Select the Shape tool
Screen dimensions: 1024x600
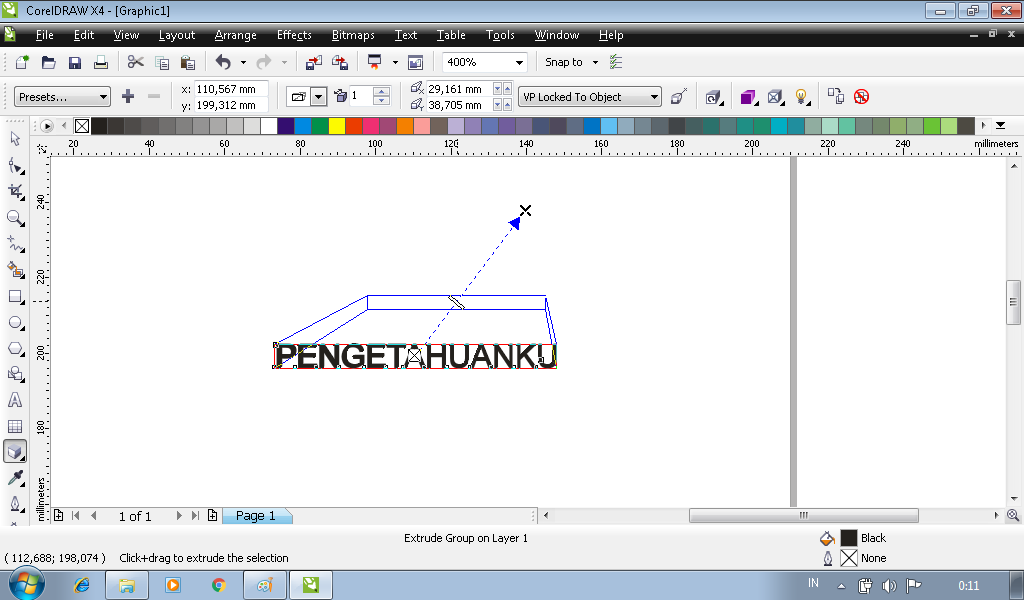[14, 166]
